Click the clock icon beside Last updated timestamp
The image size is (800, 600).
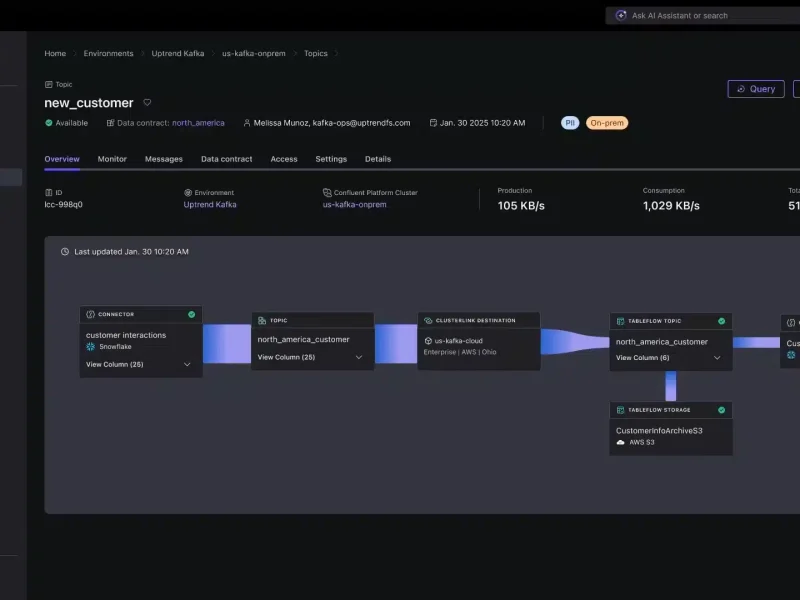click(x=64, y=252)
